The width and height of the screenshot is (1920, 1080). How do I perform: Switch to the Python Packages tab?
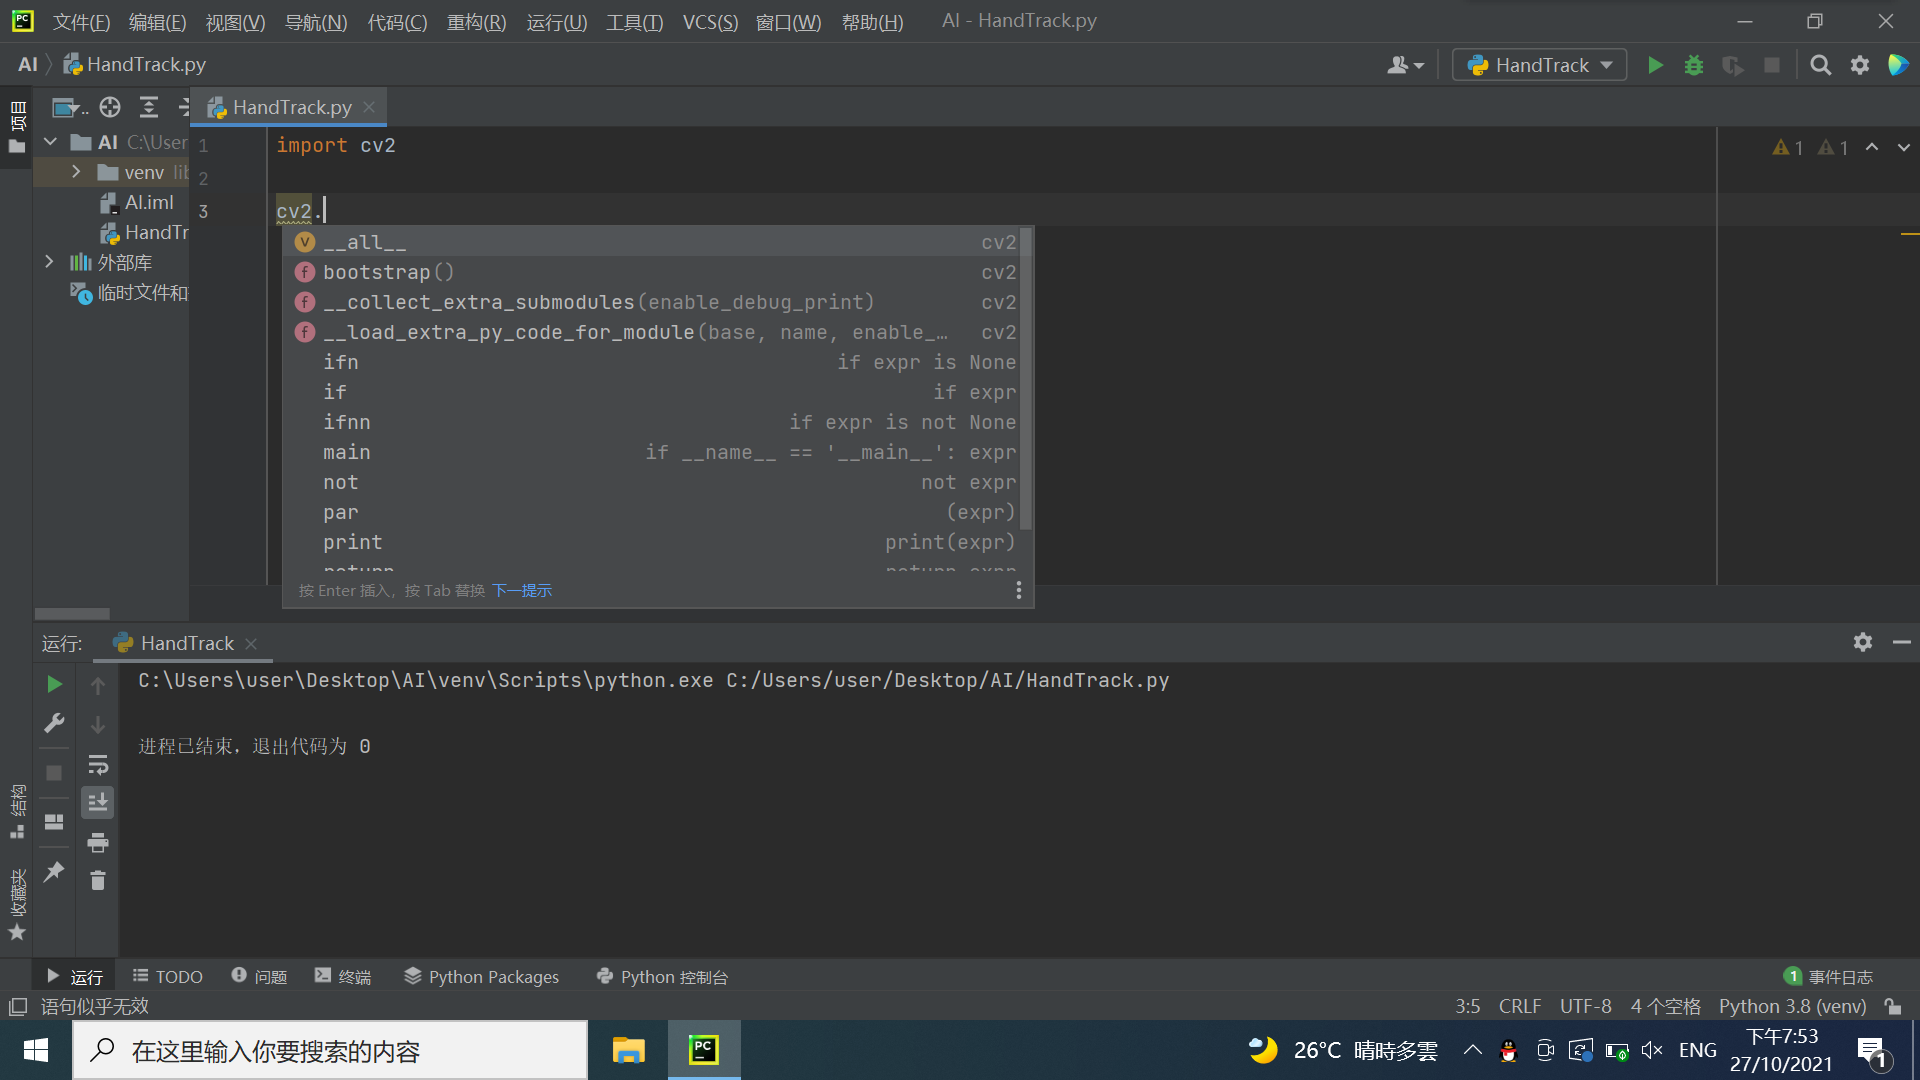click(481, 976)
